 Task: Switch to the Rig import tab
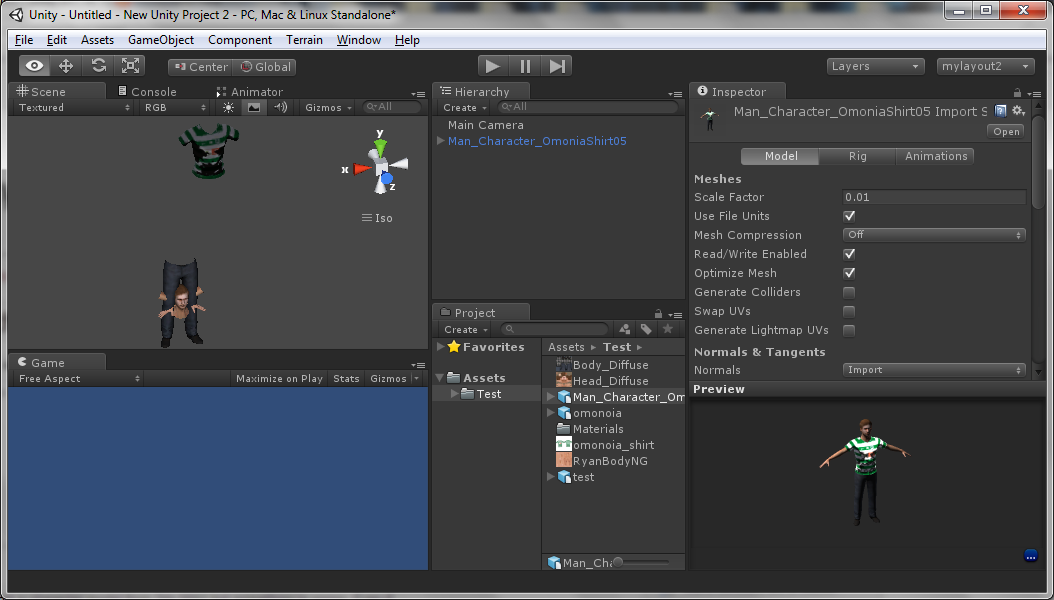pos(858,156)
